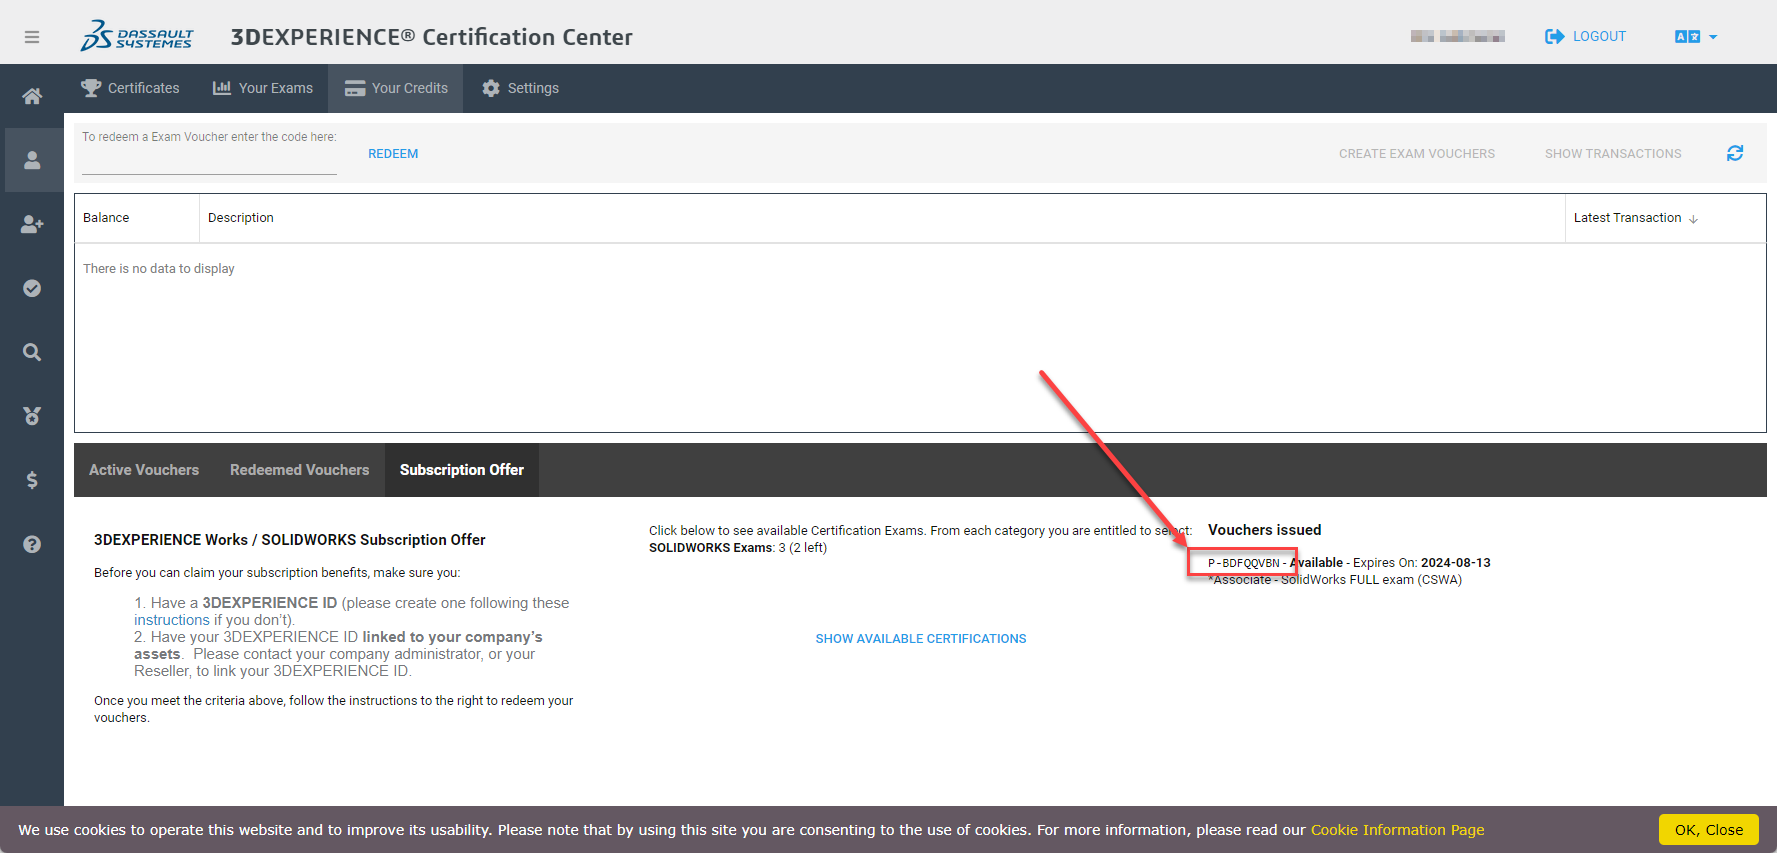Select the user profile sidebar icon
The height and width of the screenshot is (853, 1777).
point(32,160)
